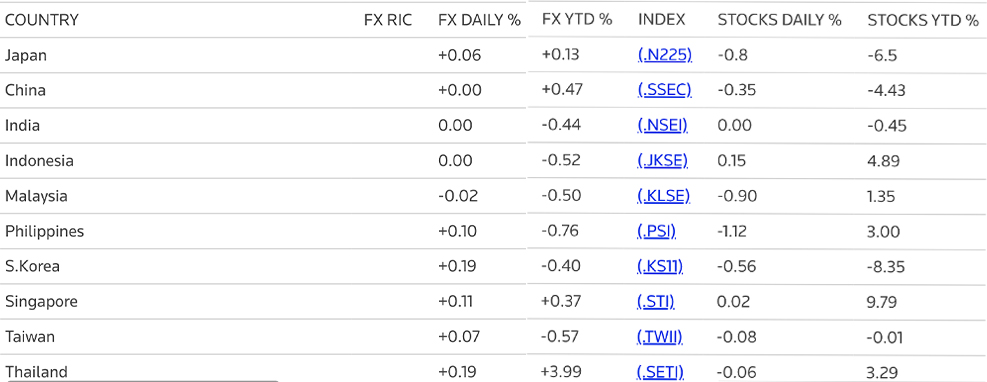Open the .N225 index link
This screenshot has height=382, width=987.
(x=665, y=55)
